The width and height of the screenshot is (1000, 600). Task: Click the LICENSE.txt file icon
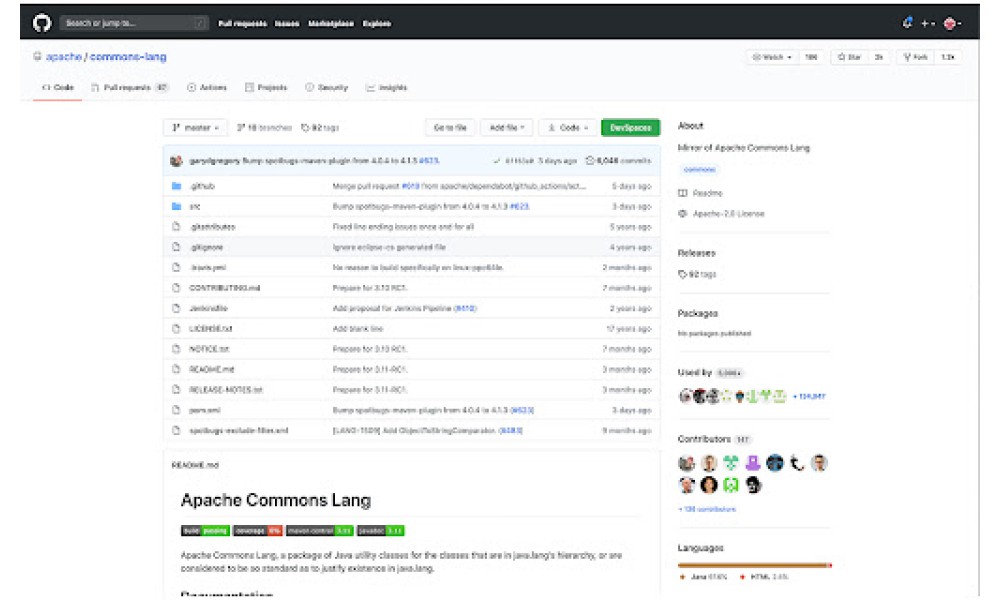[x=177, y=328]
